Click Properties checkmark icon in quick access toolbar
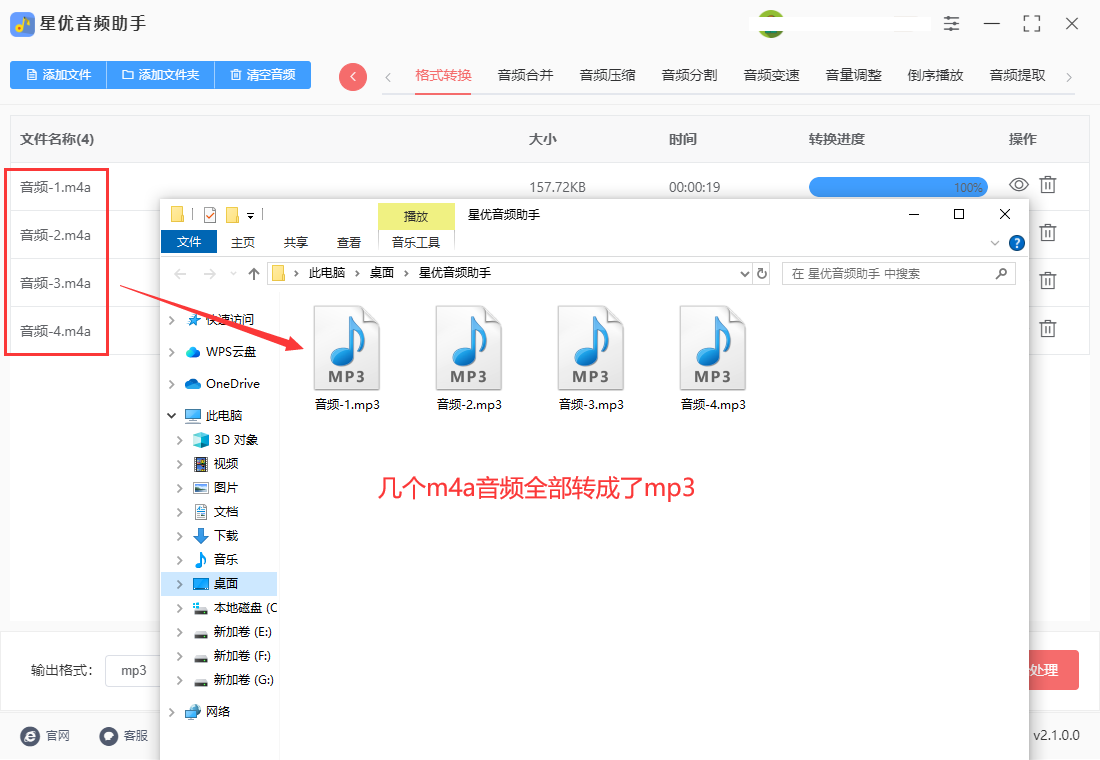Viewport: 1100px width, 760px height. (x=210, y=215)
